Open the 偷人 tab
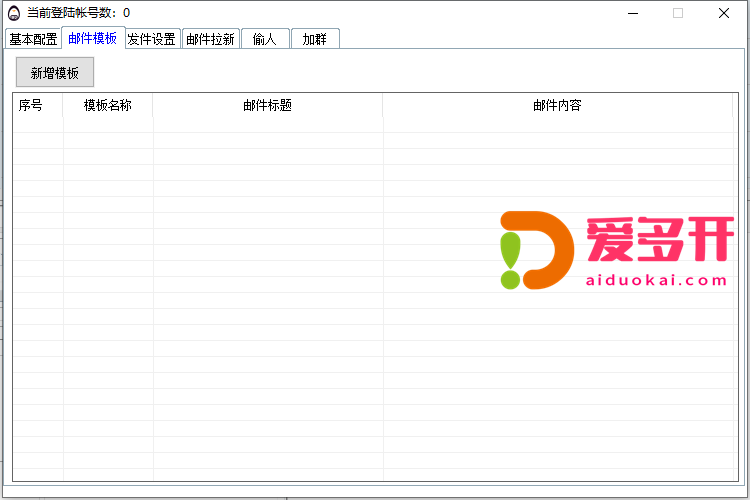The height and width of the screenshot is (500, 750). click(265, 39)
